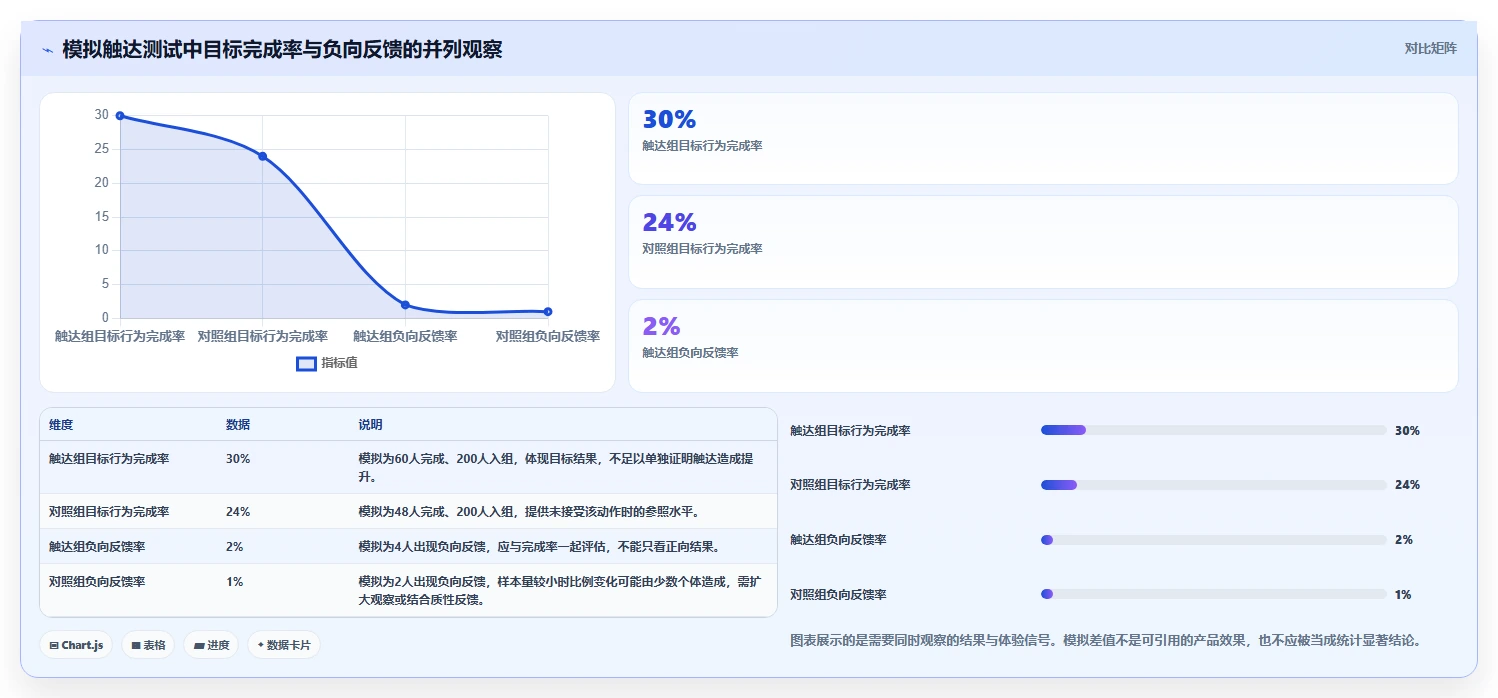1498x698 pixels.
Task: Click the 数据卡片 chip
Action: 284,645
